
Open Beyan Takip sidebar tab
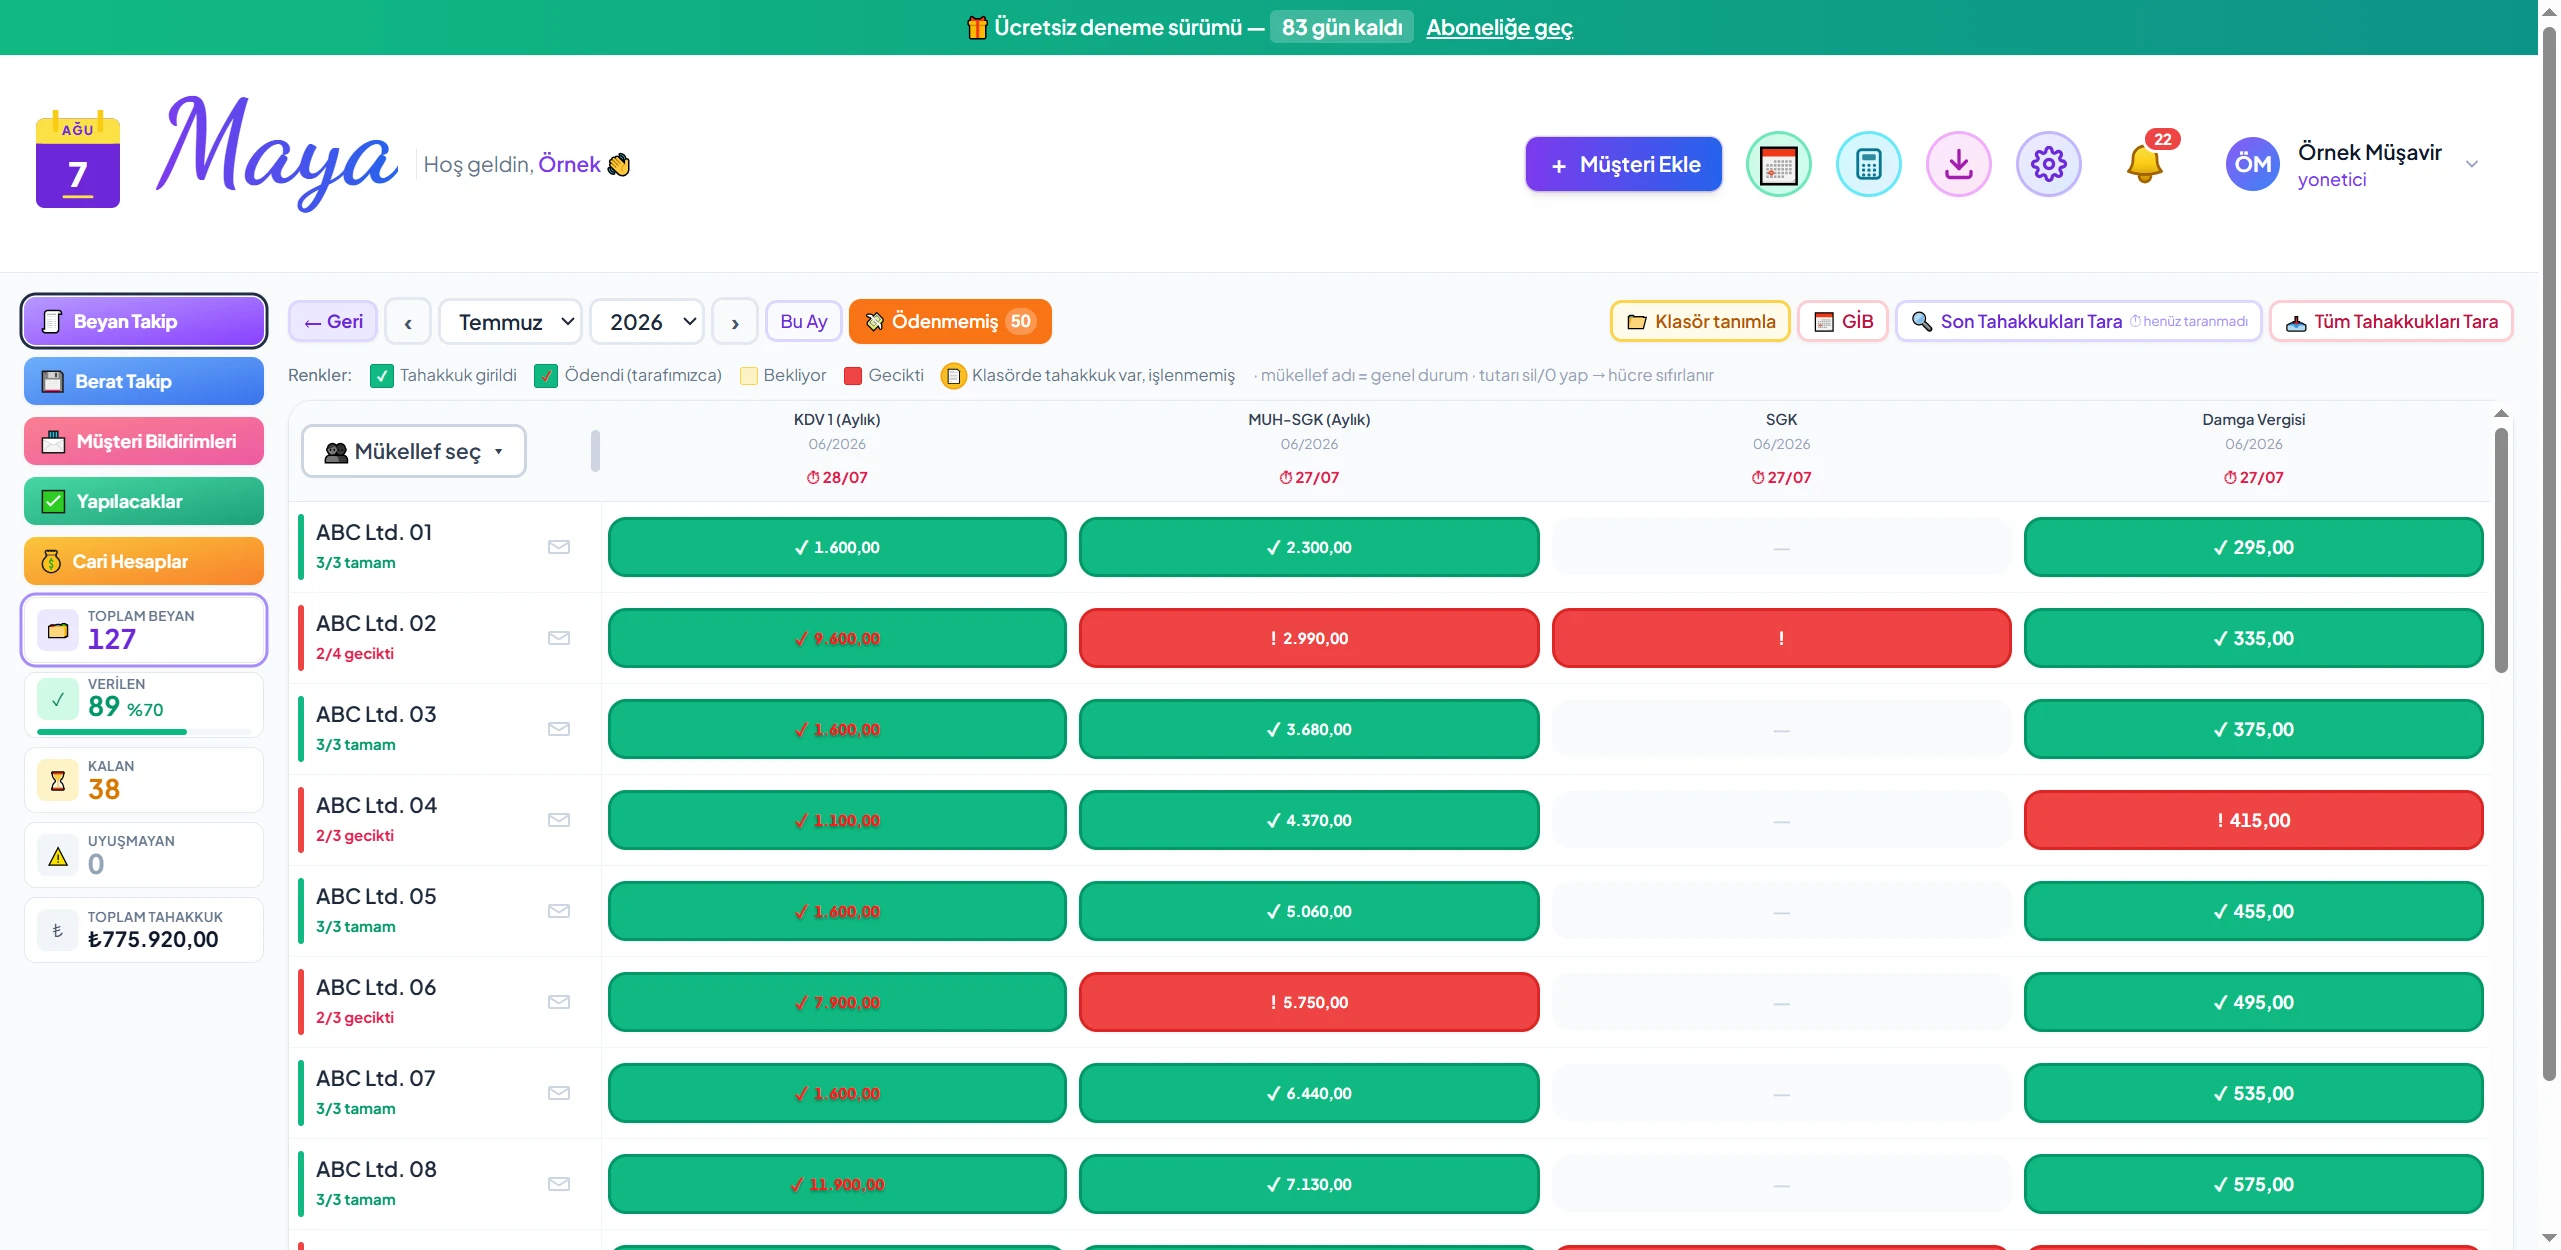coord(144,321)
